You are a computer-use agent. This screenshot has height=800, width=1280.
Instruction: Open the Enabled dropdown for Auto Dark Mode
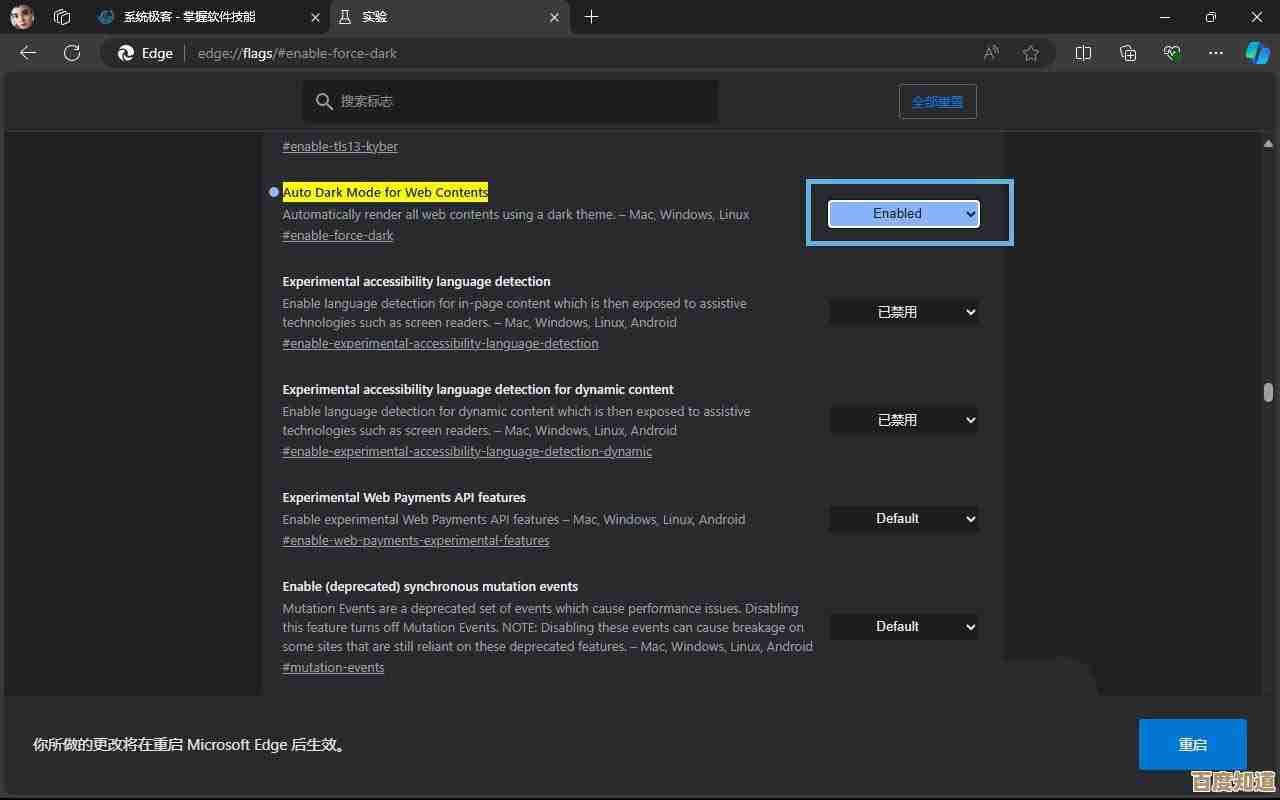[903, 213]
